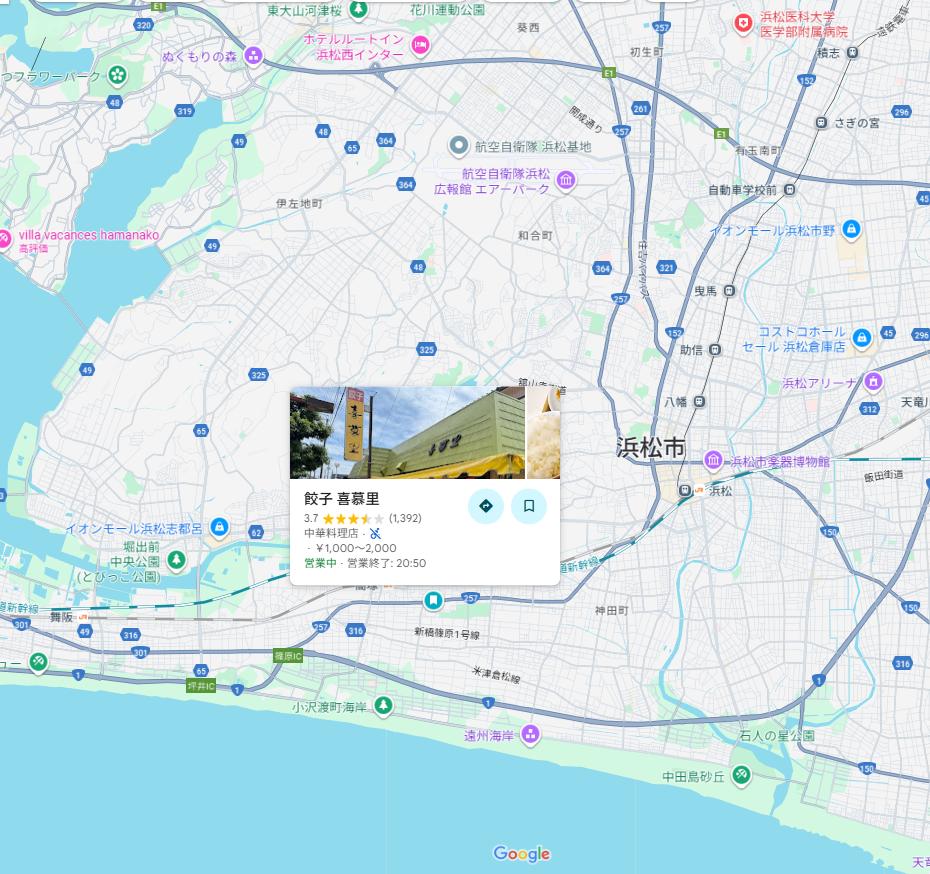Select the 浜松 train station icon
Screen dimensions: 930x874
tap(686, 490)
